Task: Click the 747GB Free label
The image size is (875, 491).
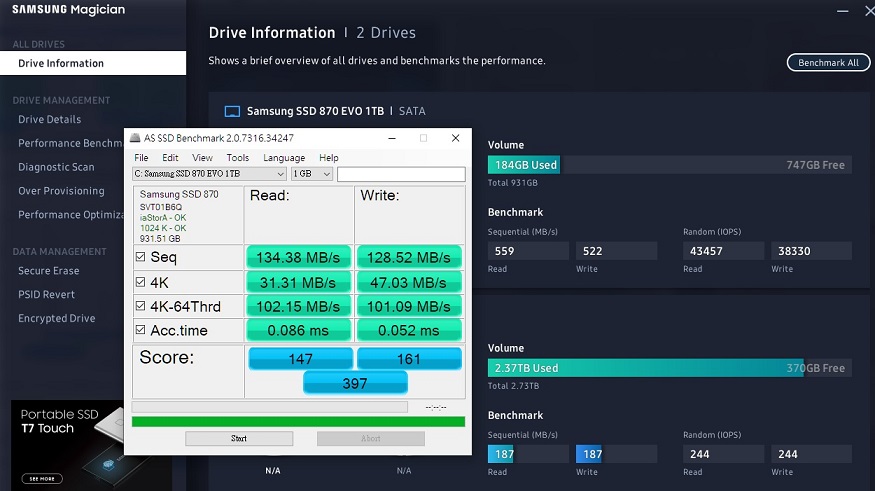Action: (x=815, y=165)
